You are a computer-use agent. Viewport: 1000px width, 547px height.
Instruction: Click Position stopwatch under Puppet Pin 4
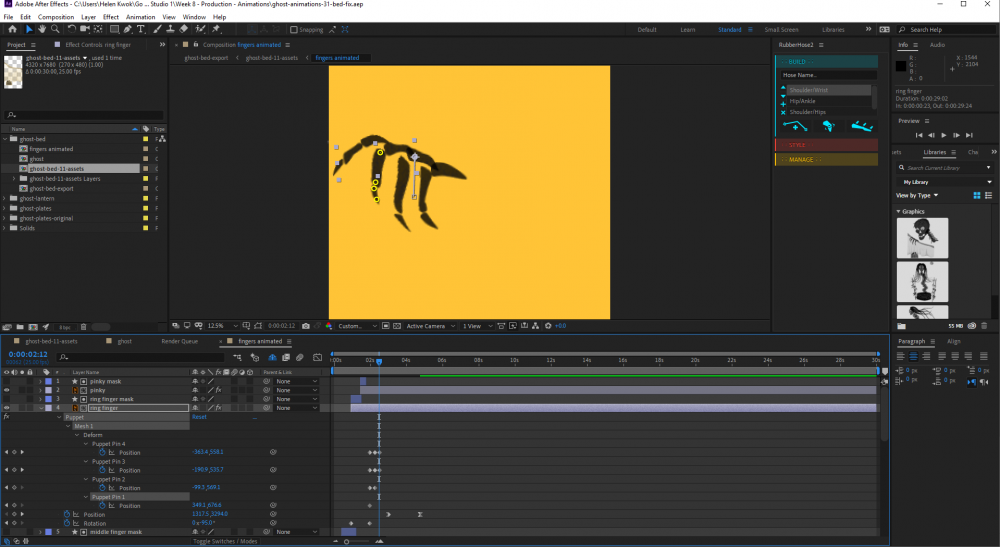[x=101, y=452]
